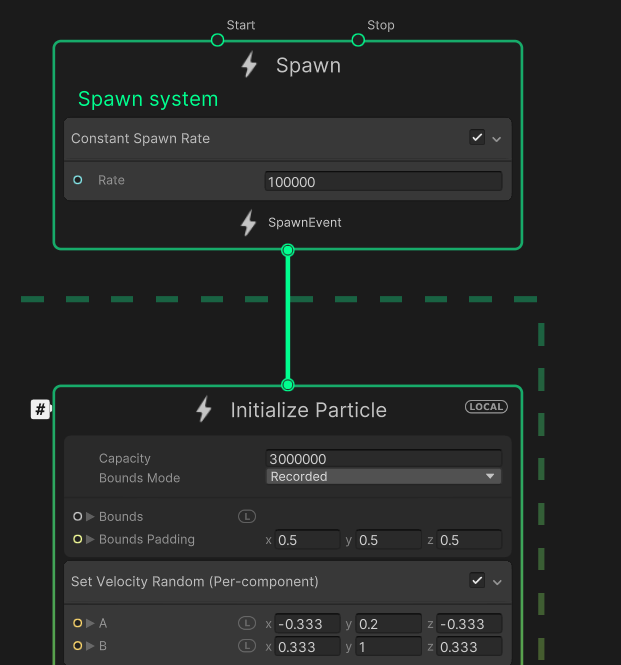Click the A velocity input slot port
621x665 pixels.
click(x=78, y=623)
